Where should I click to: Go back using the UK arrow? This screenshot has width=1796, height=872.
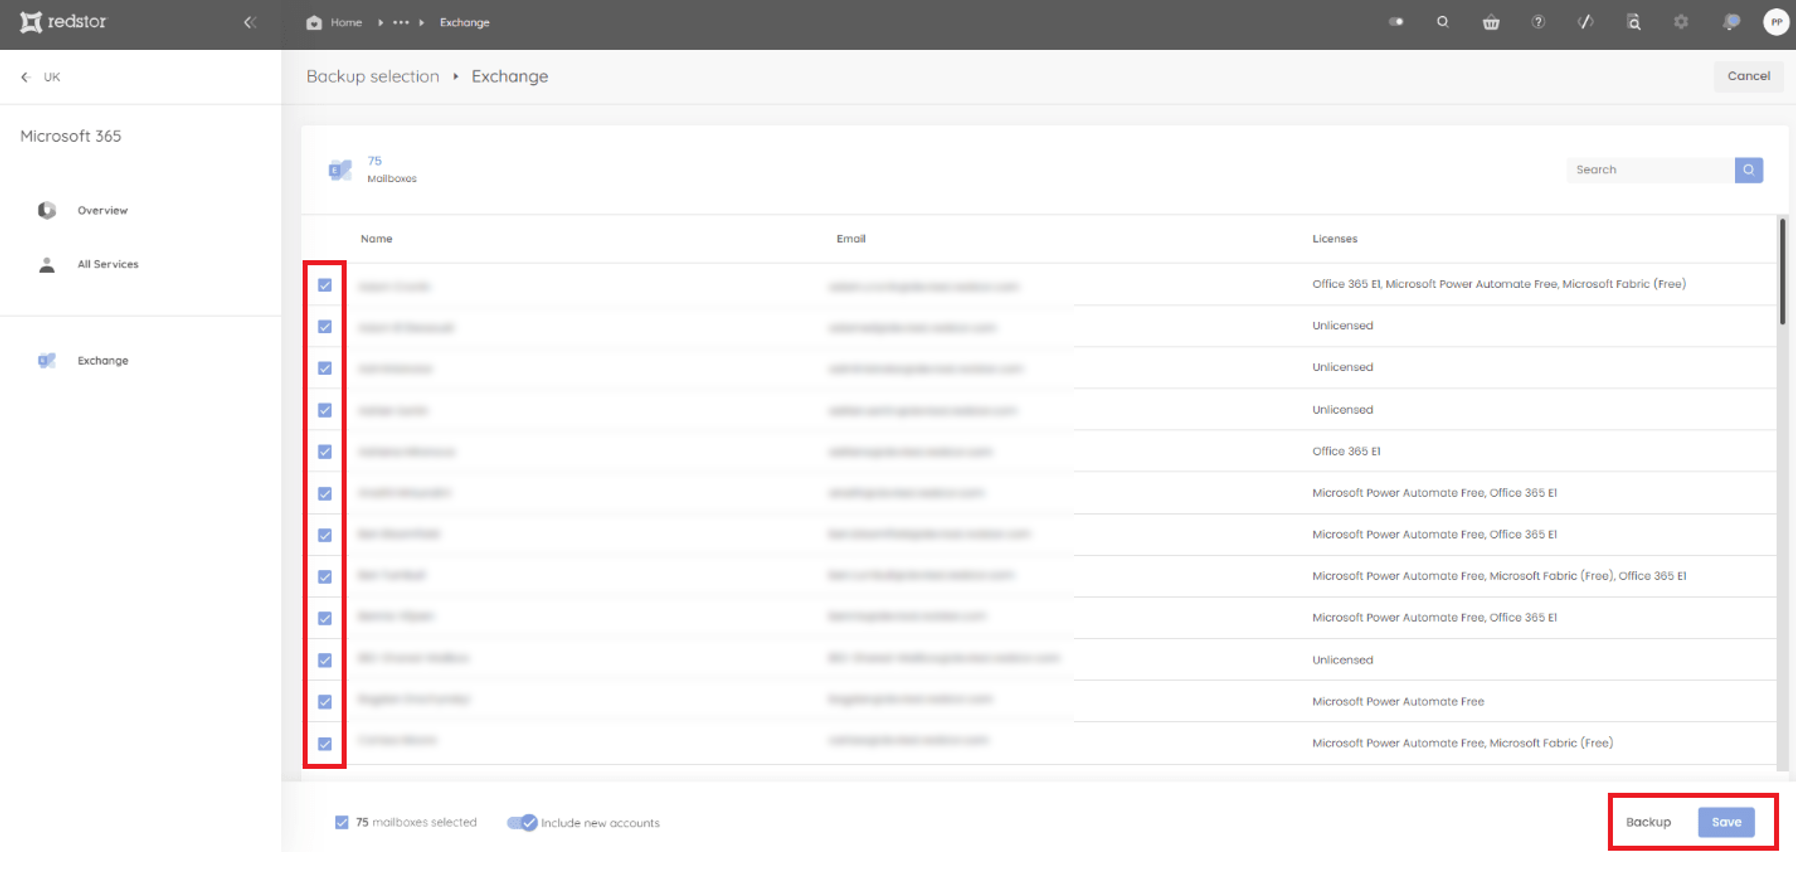(x=25, y=77)
